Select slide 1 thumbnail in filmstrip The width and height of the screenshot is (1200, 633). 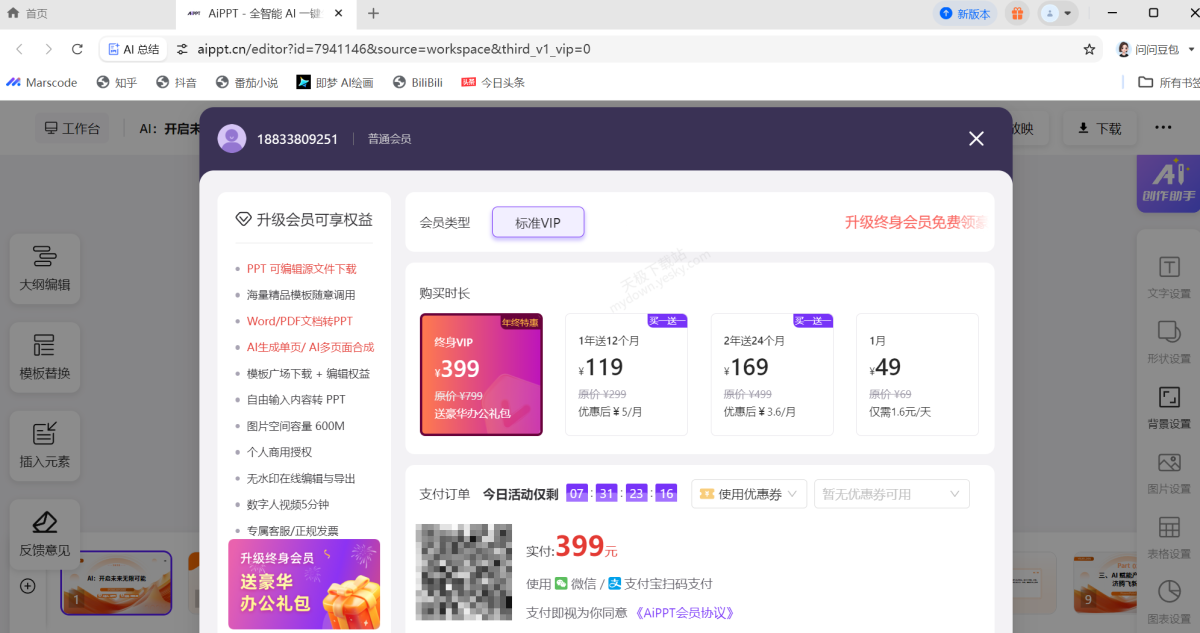(x=117, y=582)
